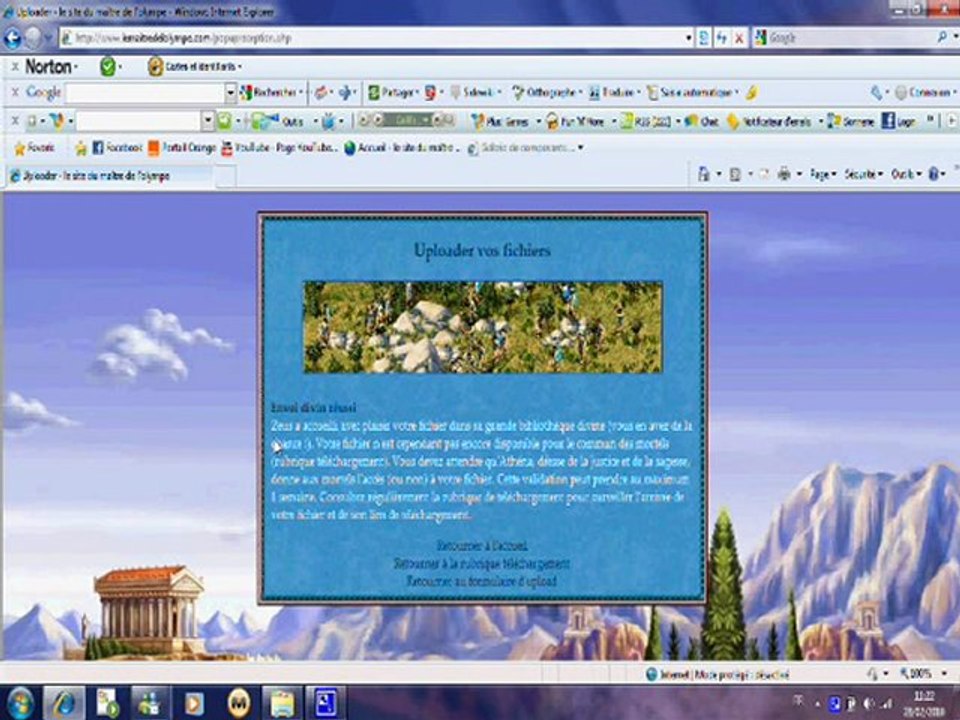Click the search magnifier icon in Google search box
The image size is (960, 720).
(x=942, y=38)
